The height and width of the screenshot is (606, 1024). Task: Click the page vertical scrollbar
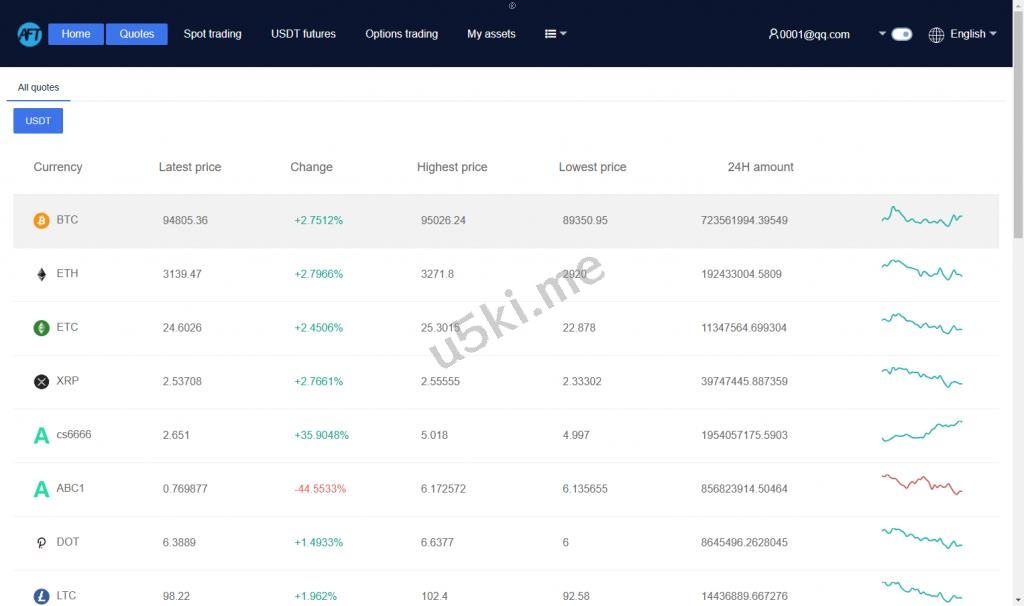click(x=1018, y=150)
